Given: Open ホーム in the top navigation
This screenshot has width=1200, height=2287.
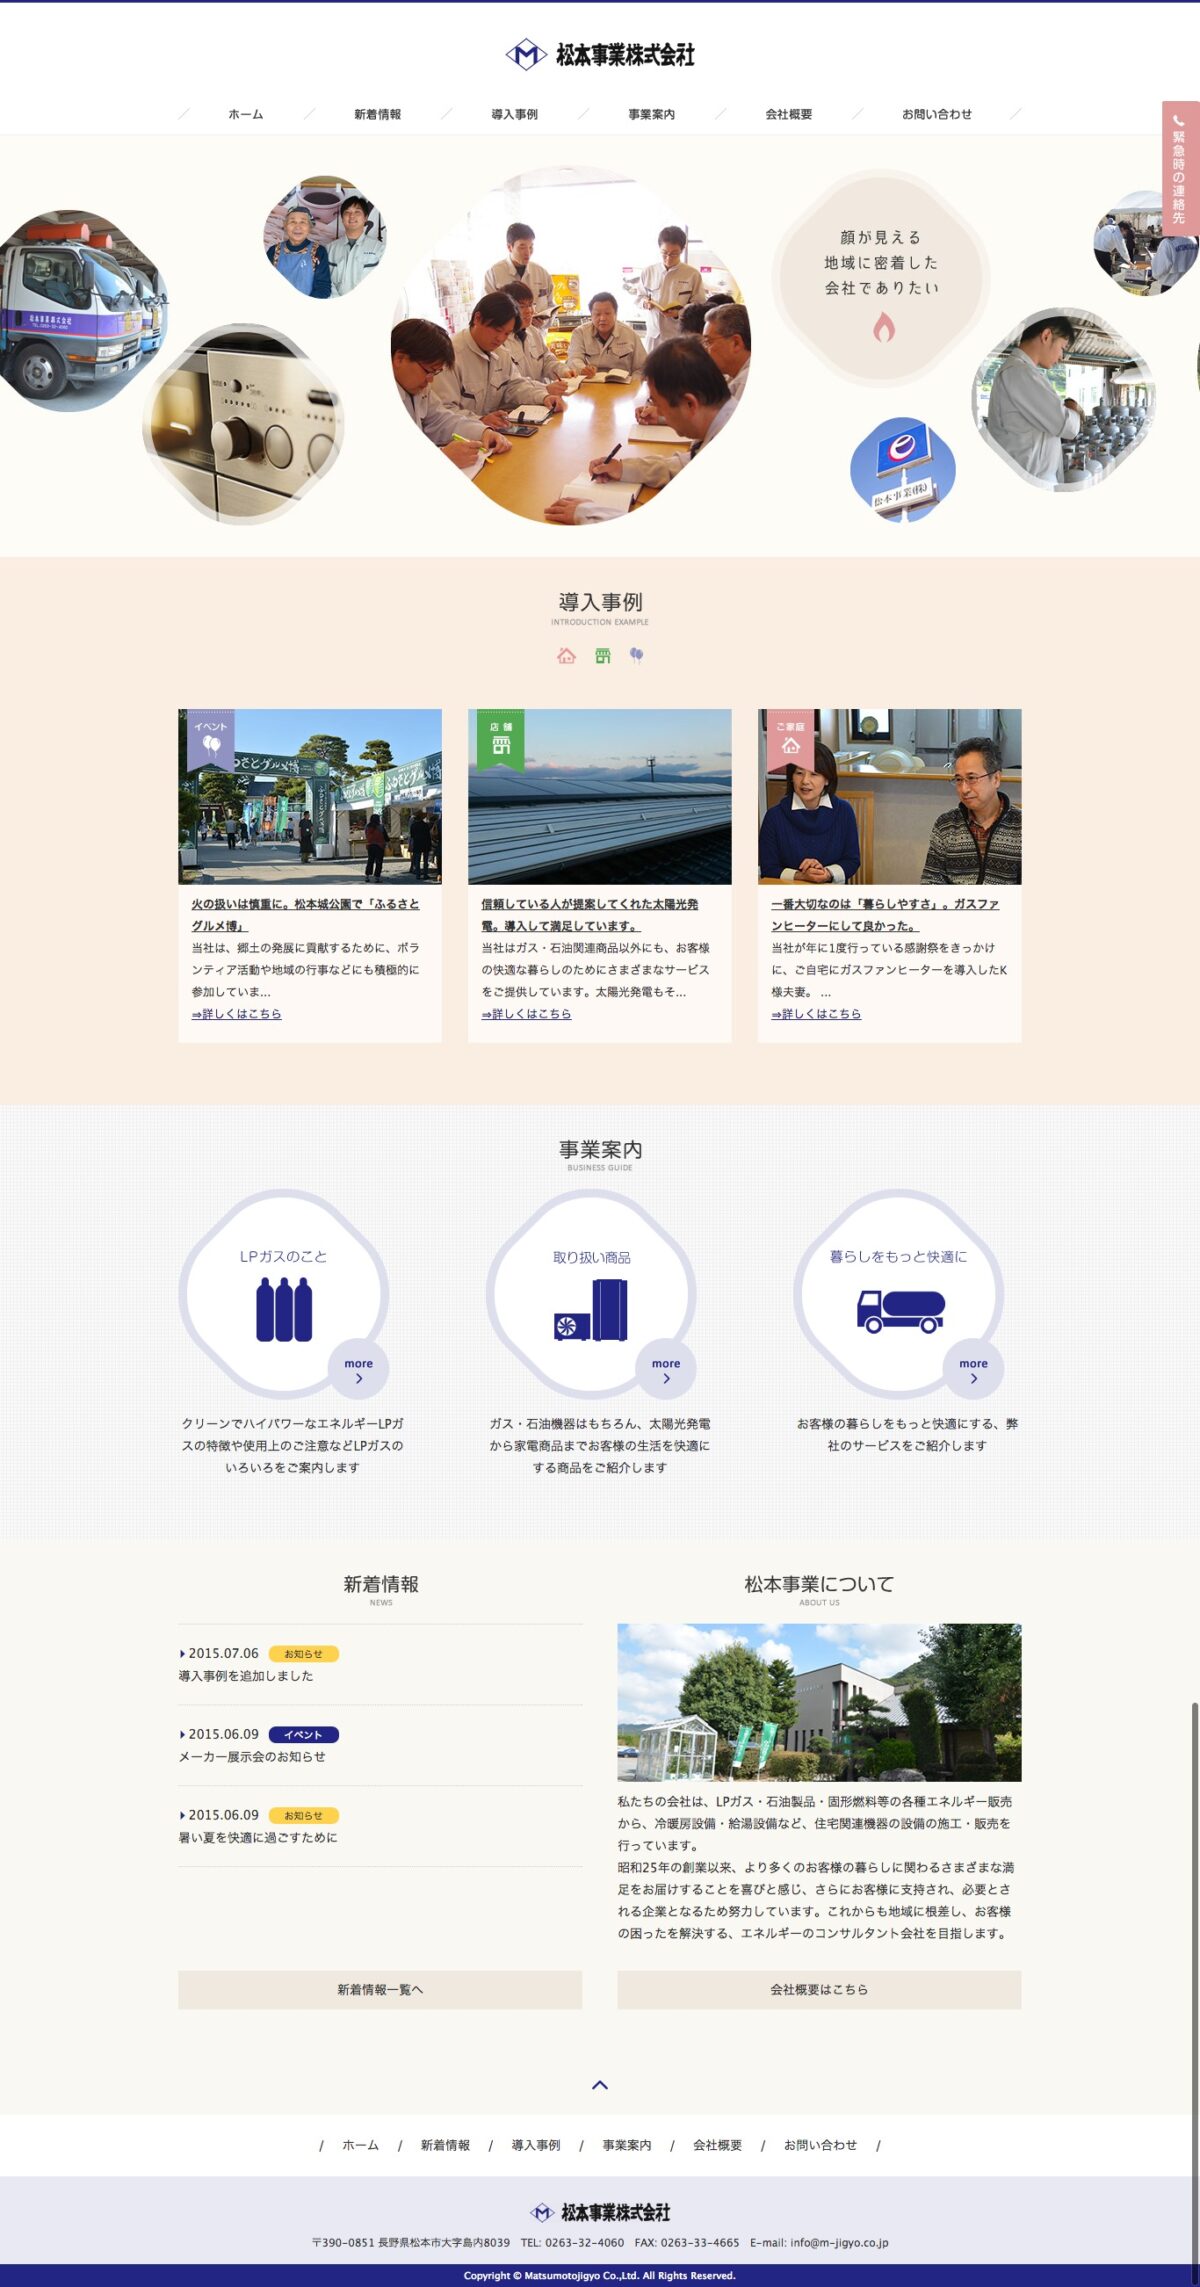Looking at the screenshot, I should [x=246, y=114].
